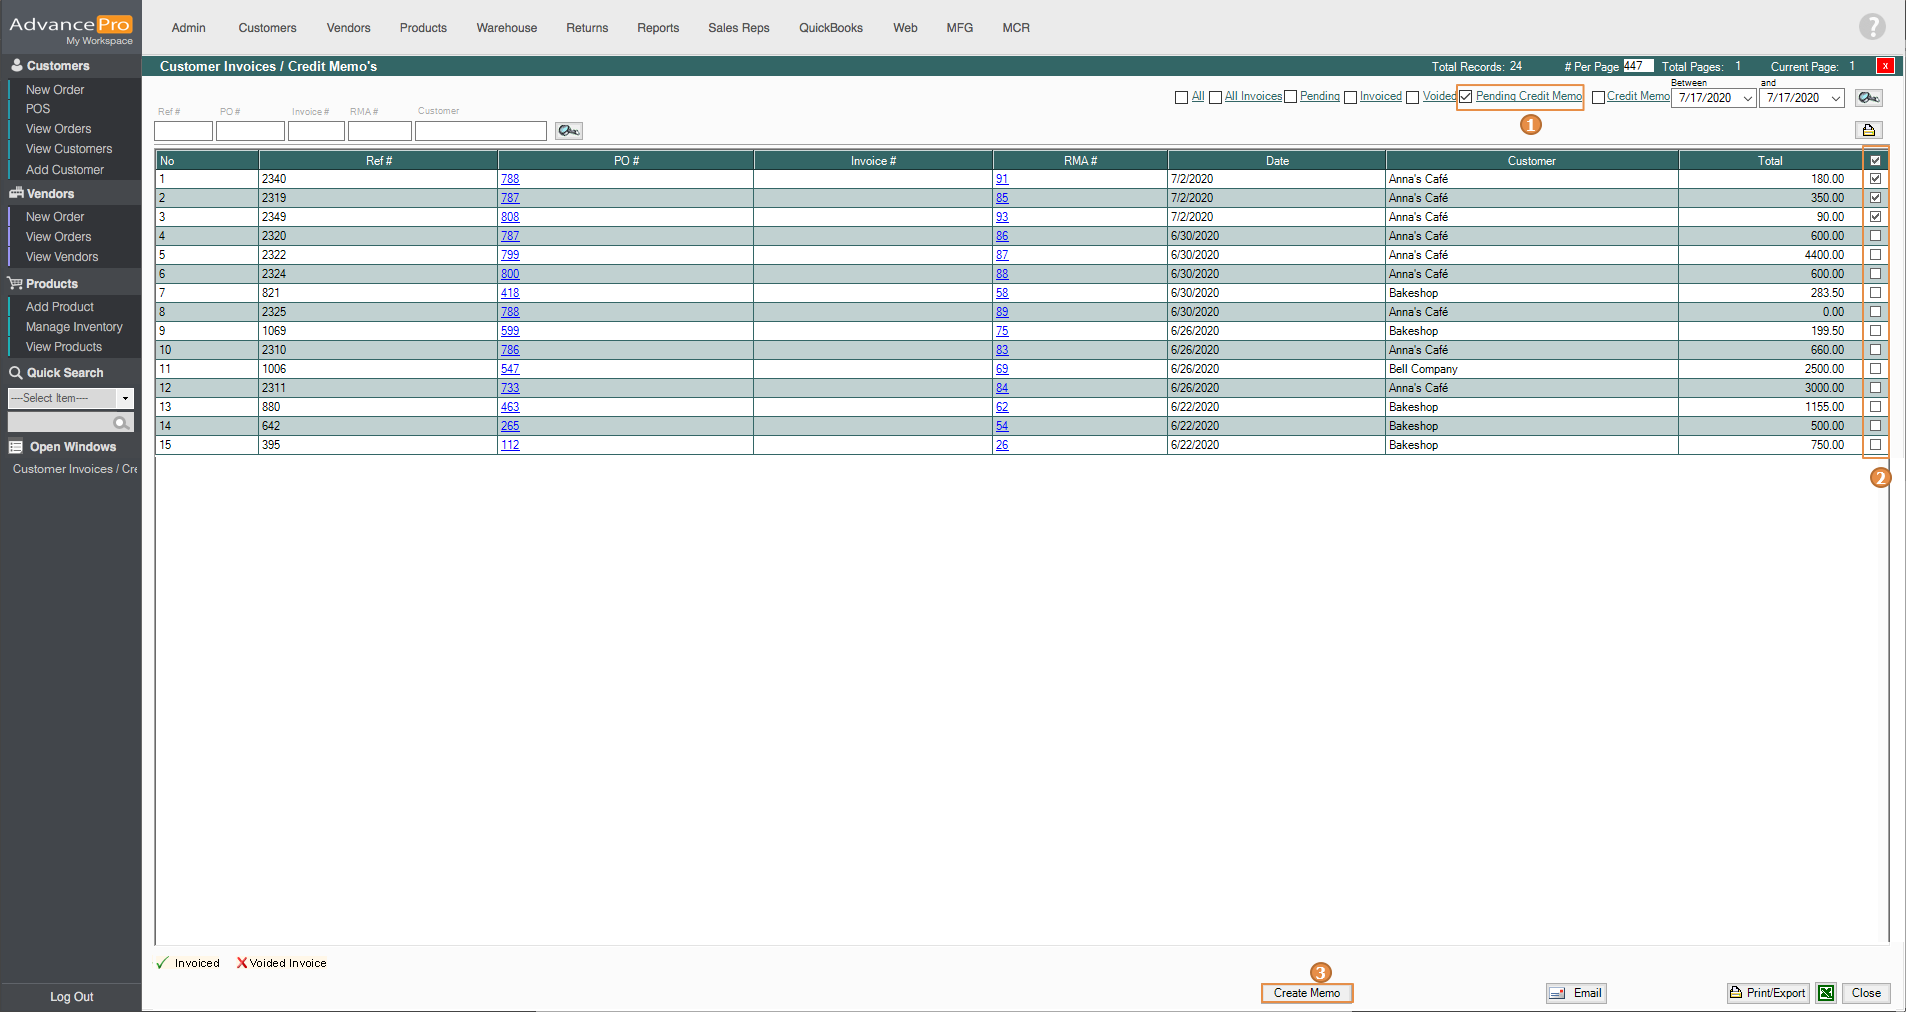Image resolution: width=1906 pixels, height=1012 pixels.
Task: Click magnifier icon in Quick Search box
Action: click(121, 423)
